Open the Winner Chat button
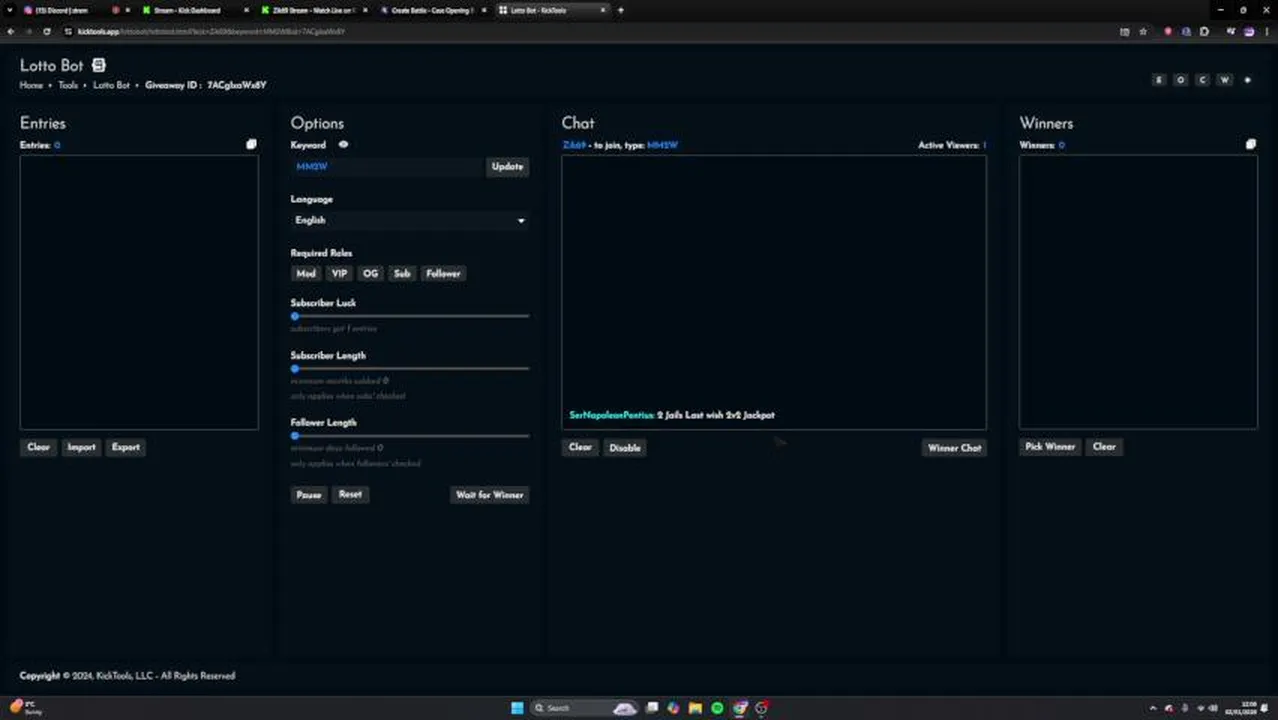 click(x=955, y=448)
